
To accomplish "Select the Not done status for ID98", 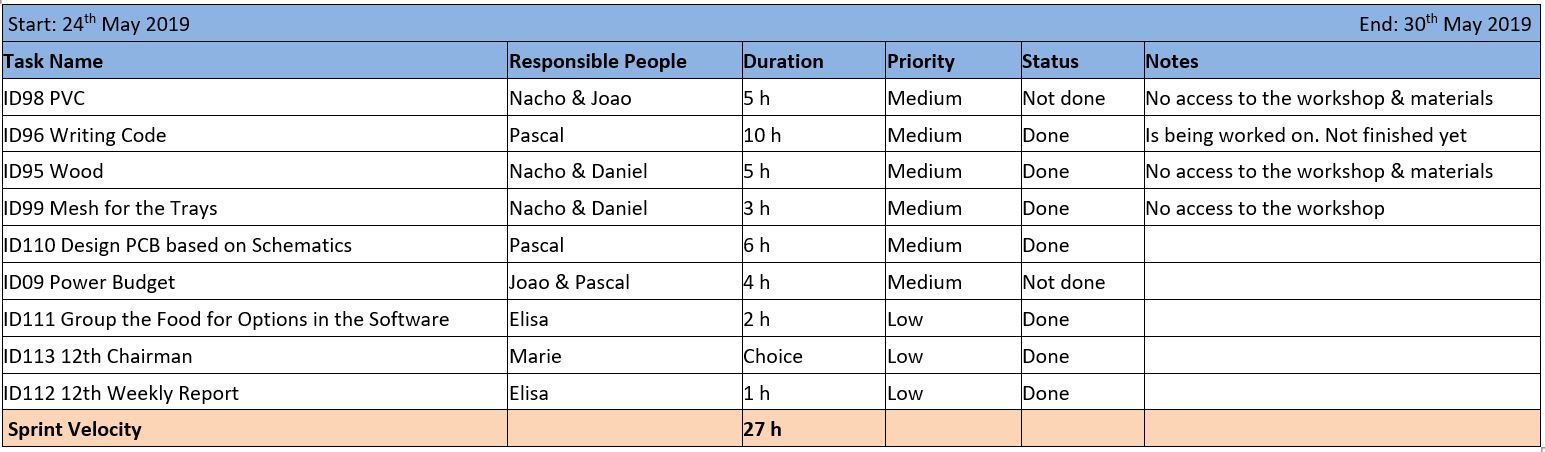I will (1082, 98).
